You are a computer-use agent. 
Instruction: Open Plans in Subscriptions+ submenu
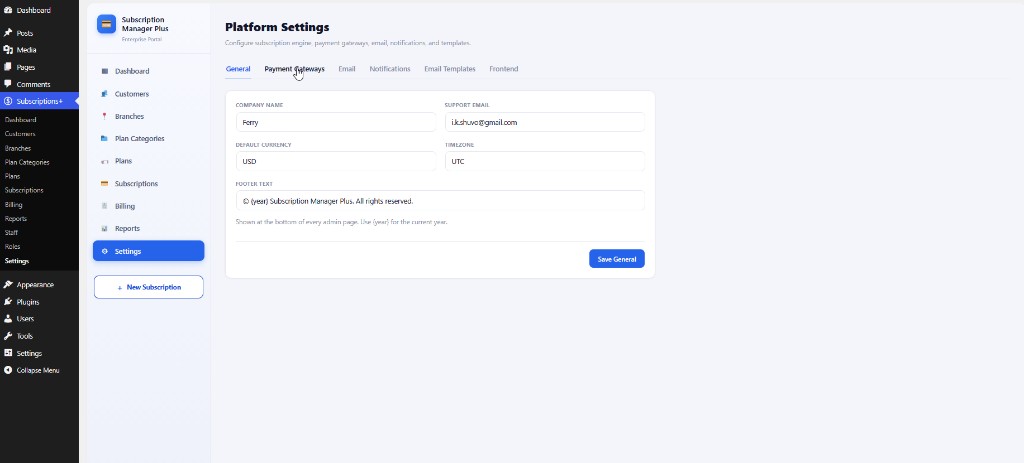pos(12,176)
